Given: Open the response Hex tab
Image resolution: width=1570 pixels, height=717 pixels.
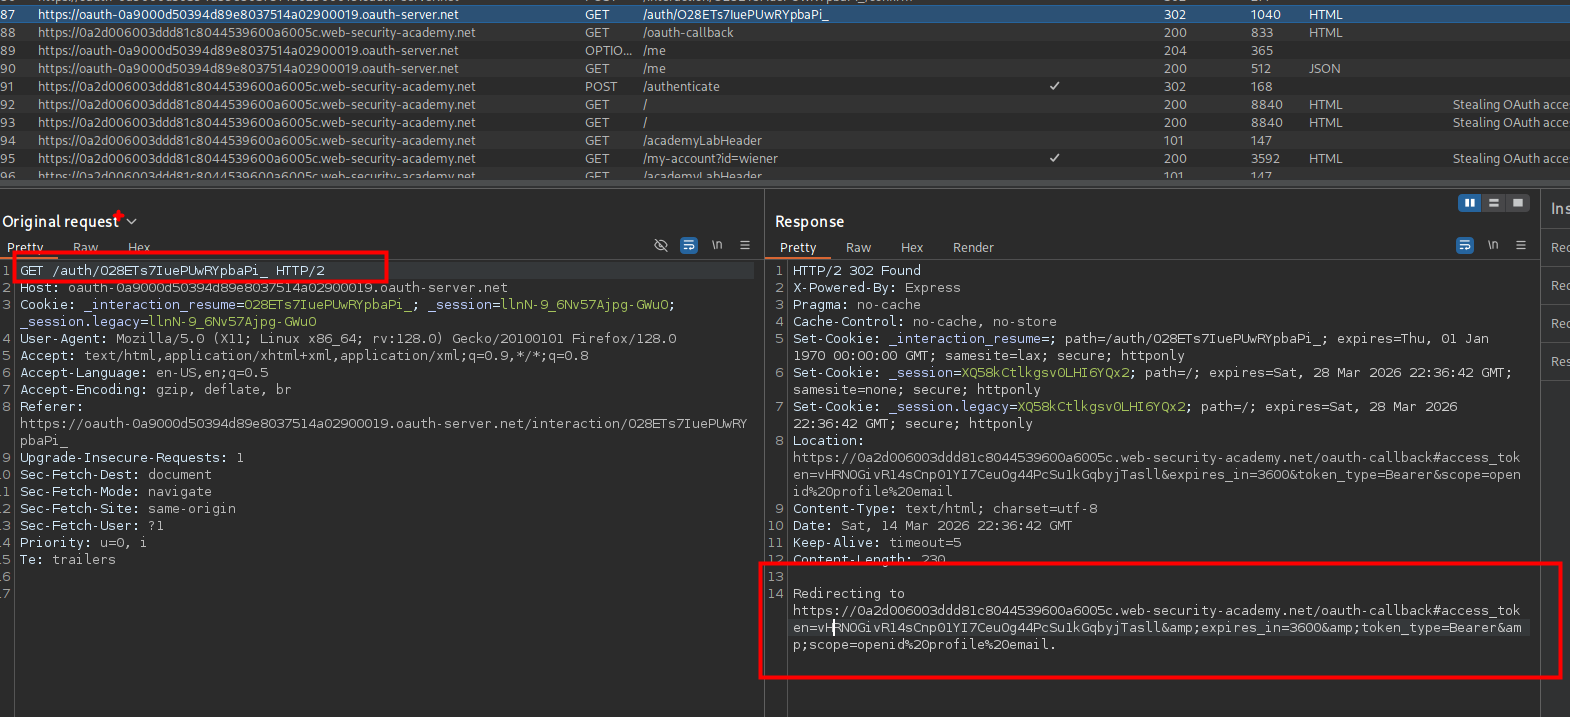Looking at the screenshot, I should (x=911, y=248).
